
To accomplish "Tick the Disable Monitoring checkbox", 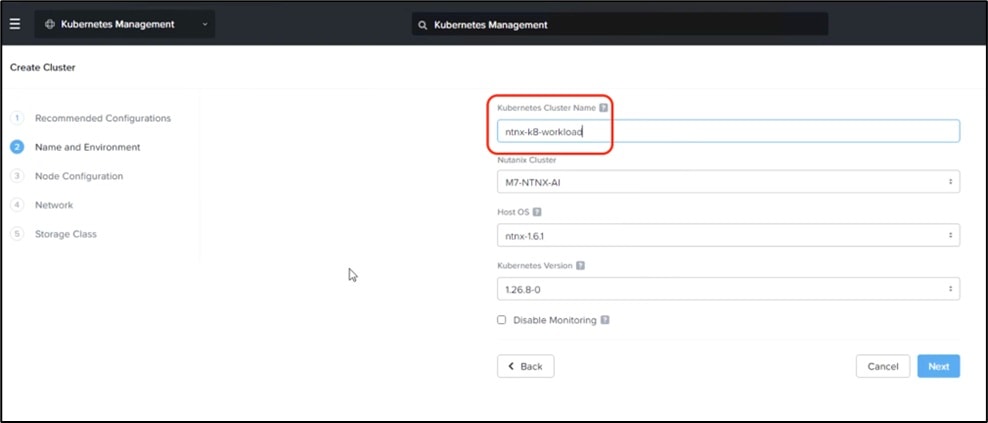I will point(502,320).
